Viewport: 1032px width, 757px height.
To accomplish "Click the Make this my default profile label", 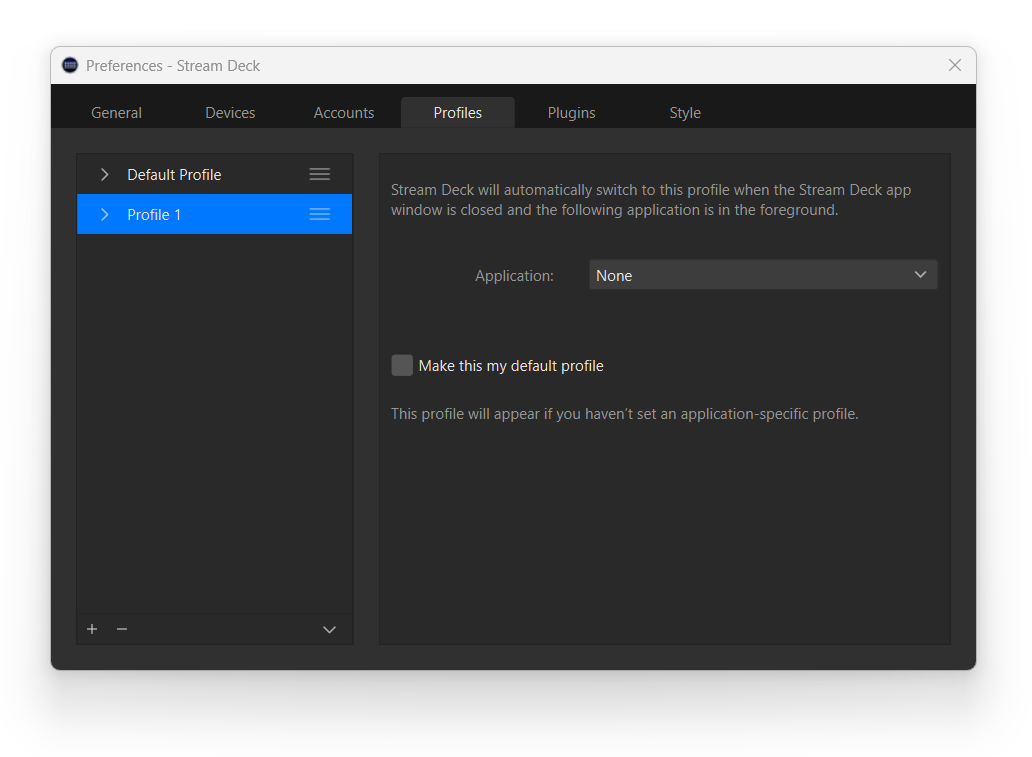I will (511, 366).
